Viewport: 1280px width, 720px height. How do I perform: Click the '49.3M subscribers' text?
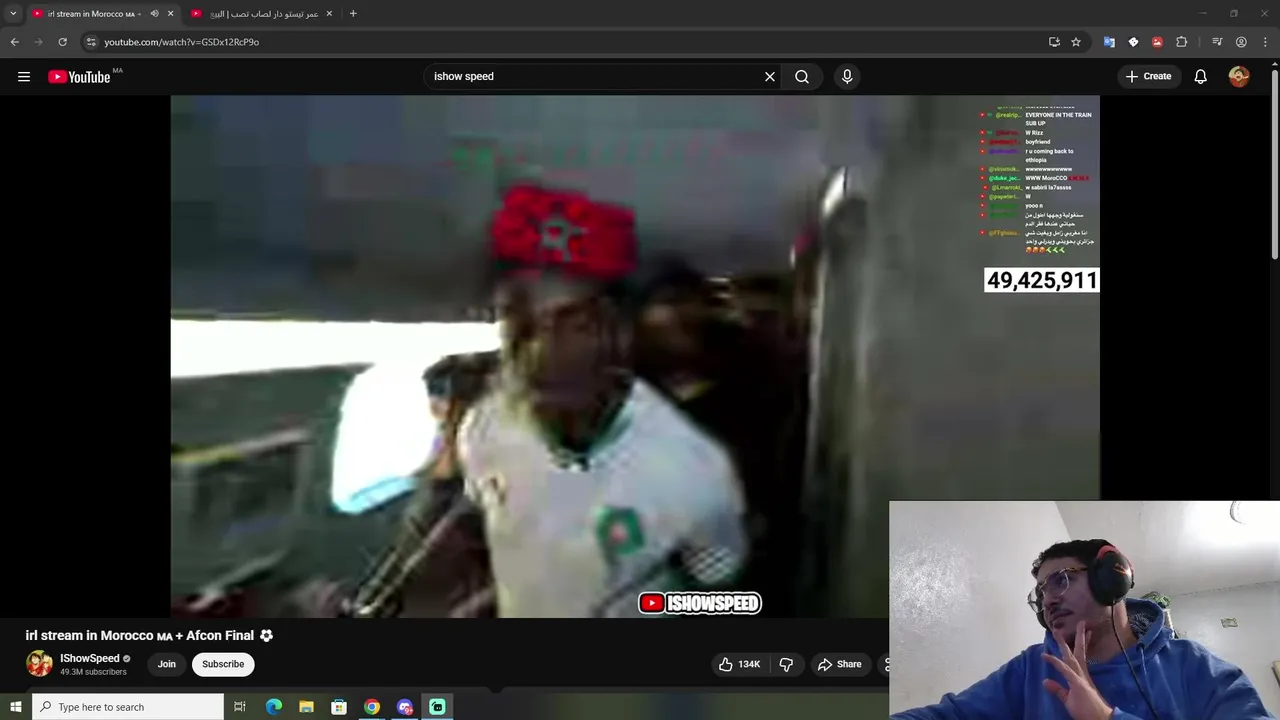93,672
